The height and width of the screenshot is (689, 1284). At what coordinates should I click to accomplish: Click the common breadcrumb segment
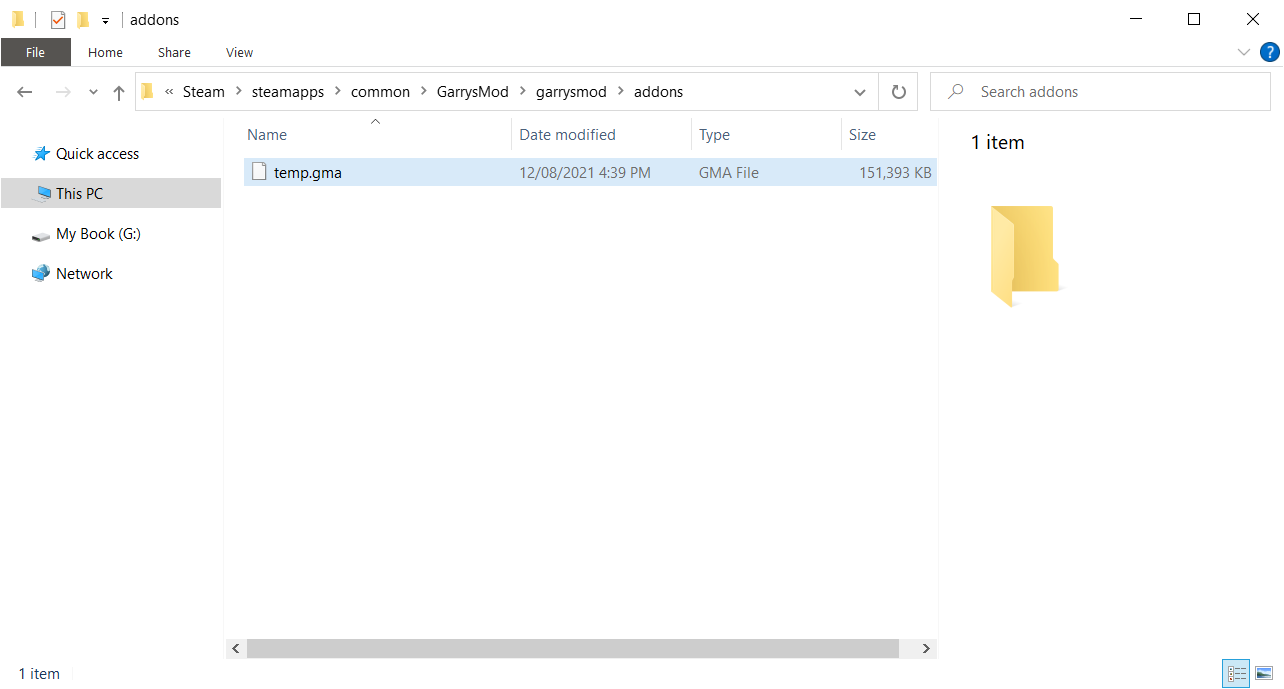coord(380,92)
